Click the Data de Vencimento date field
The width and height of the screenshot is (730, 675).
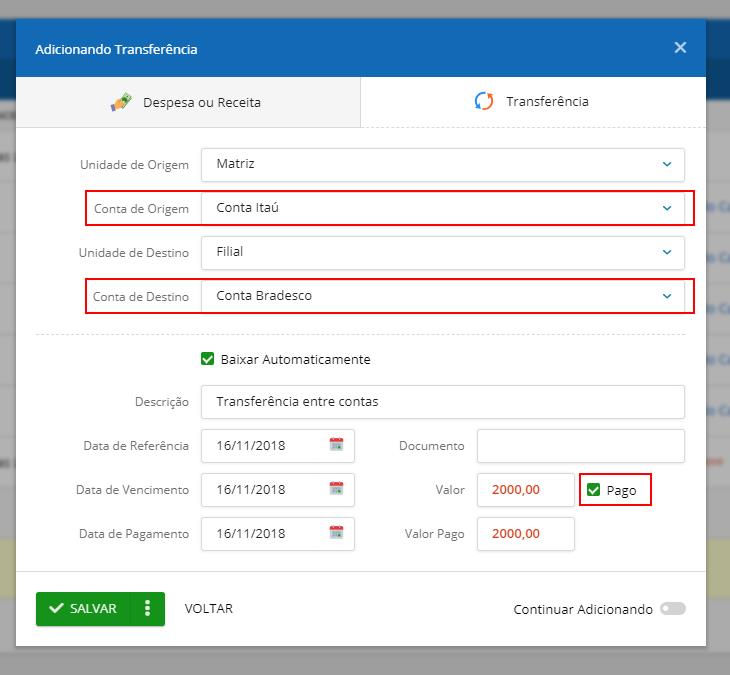click(277, 490)
